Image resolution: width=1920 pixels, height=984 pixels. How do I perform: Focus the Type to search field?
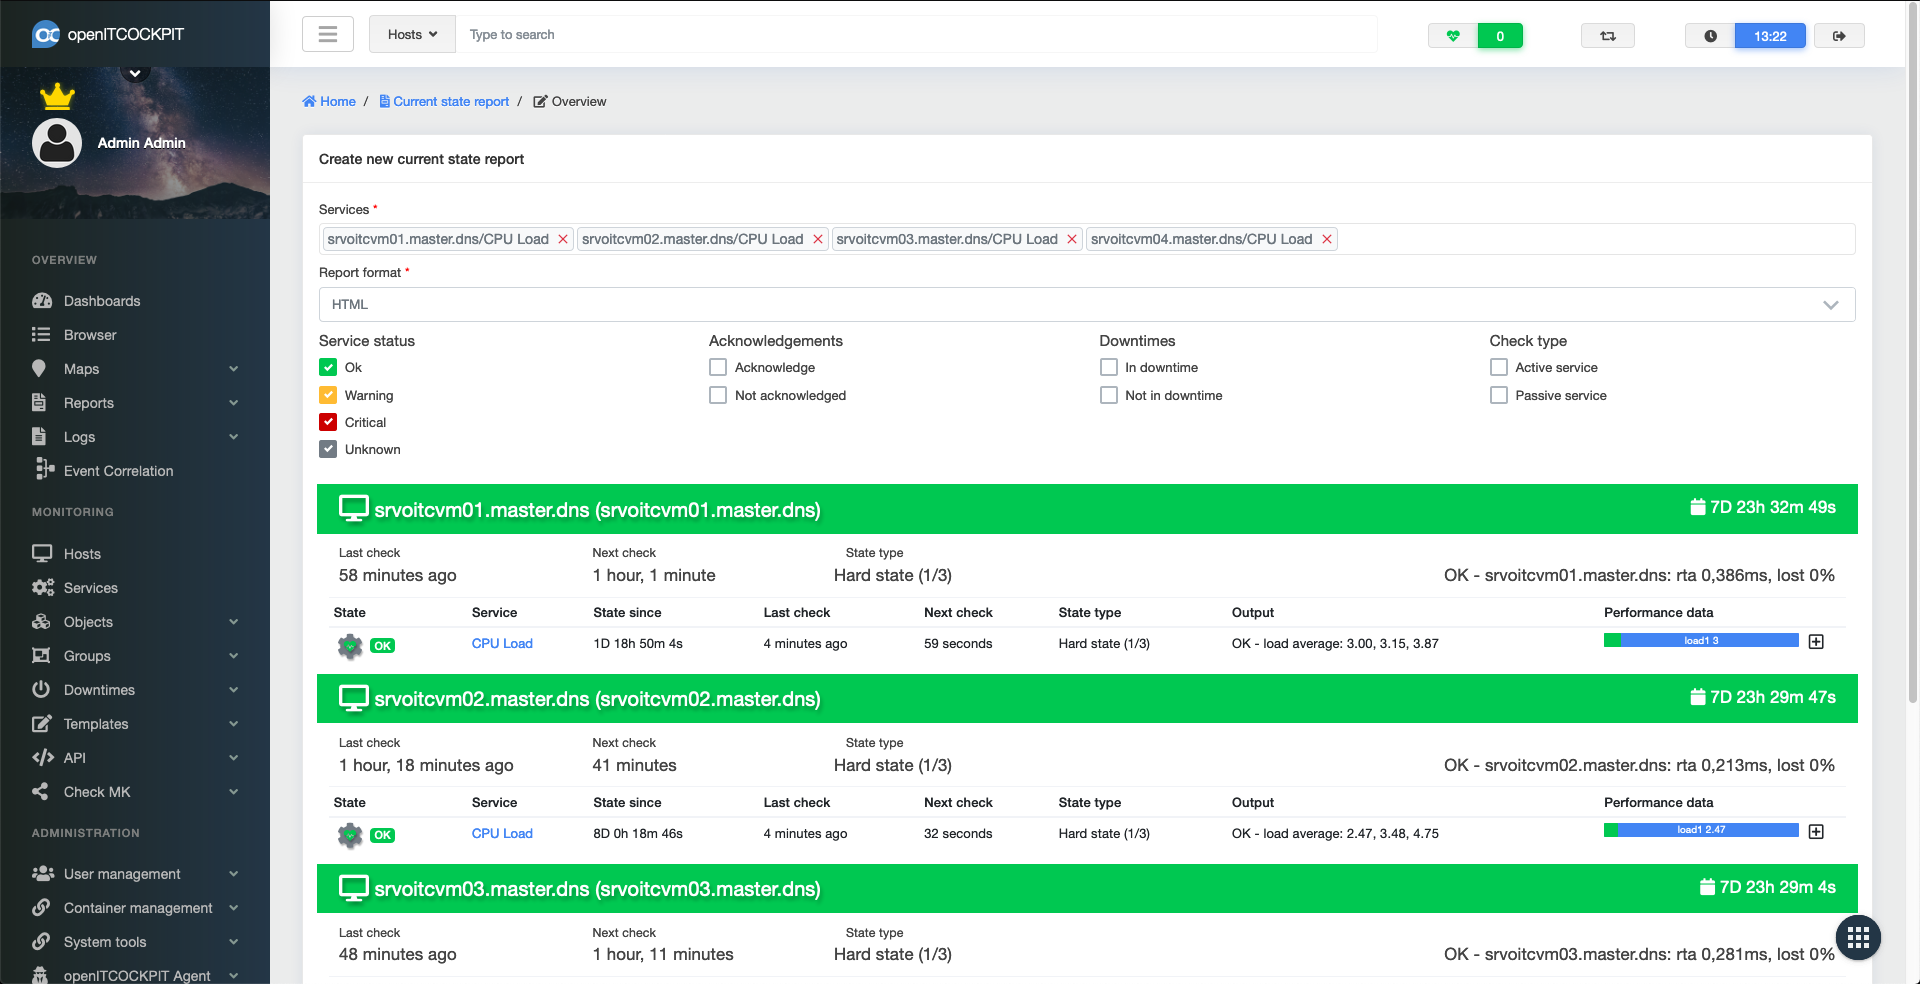click(916, 35)
